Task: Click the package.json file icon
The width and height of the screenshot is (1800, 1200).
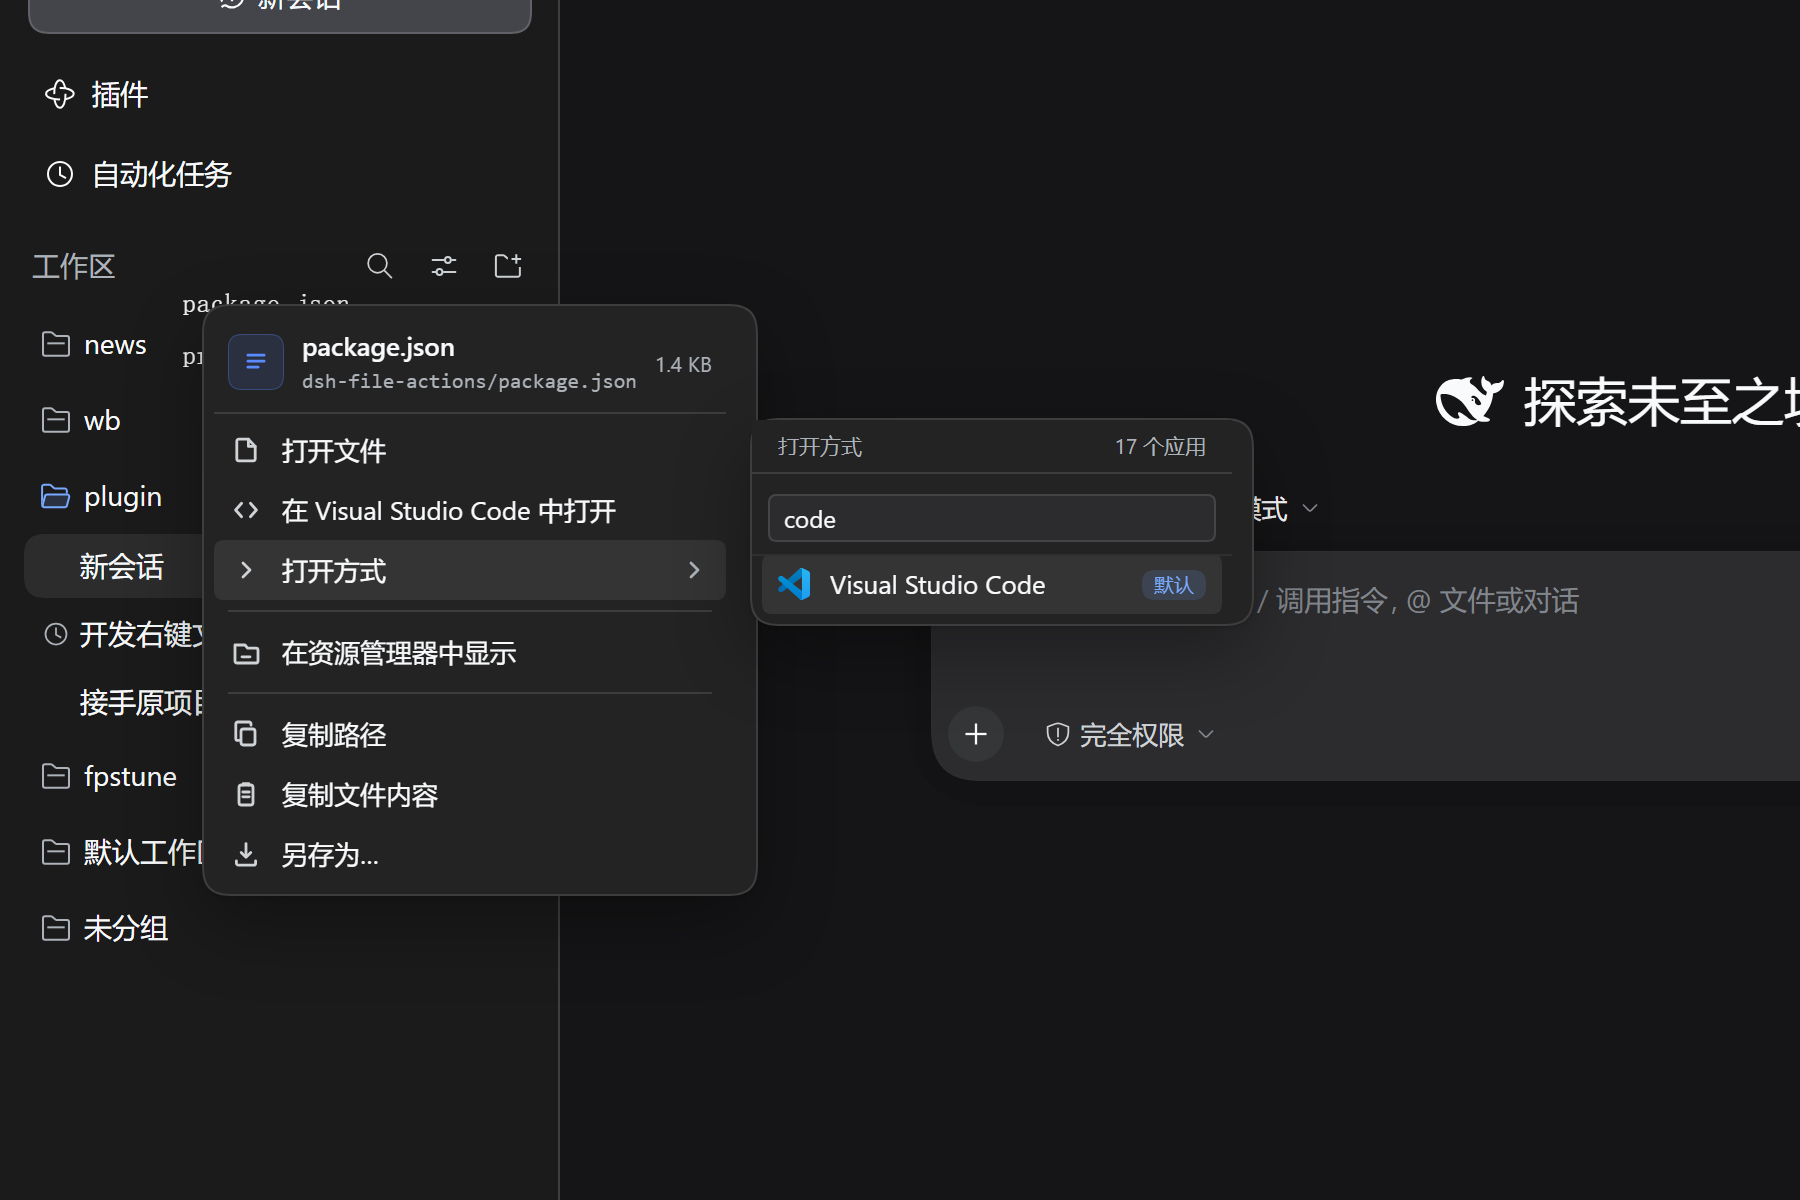Action: (256, 362)
